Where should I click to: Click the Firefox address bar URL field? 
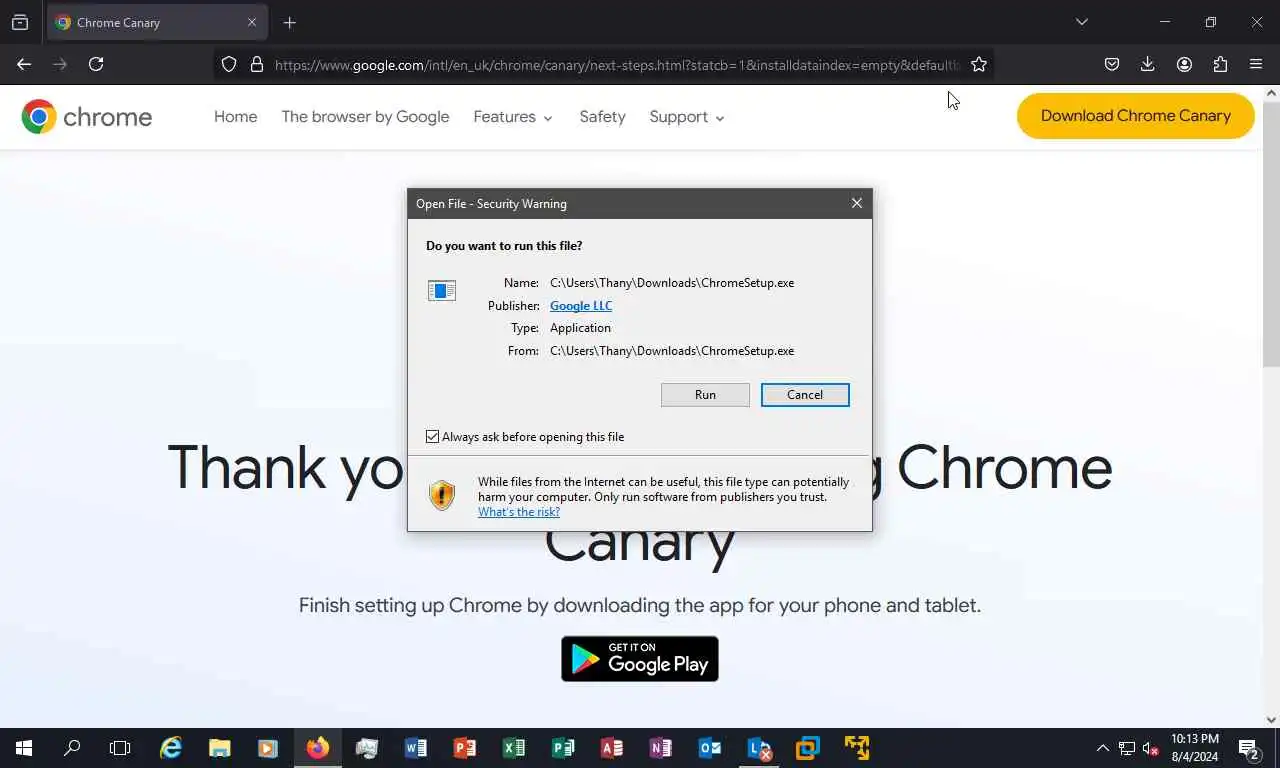[615, 64]
